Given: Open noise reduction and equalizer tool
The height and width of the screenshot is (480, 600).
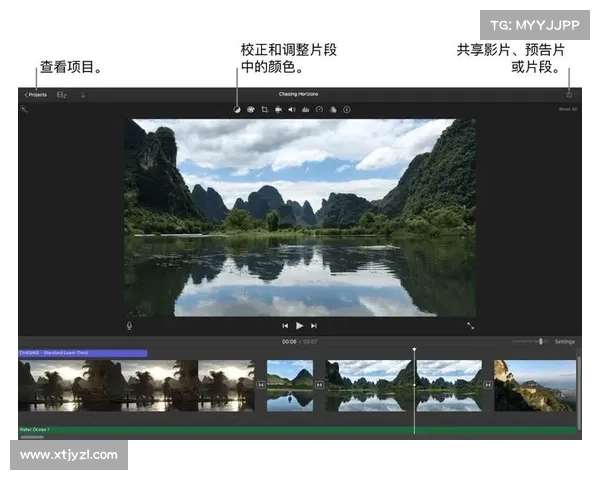Looking at the screenshot, I should (305, 110).
